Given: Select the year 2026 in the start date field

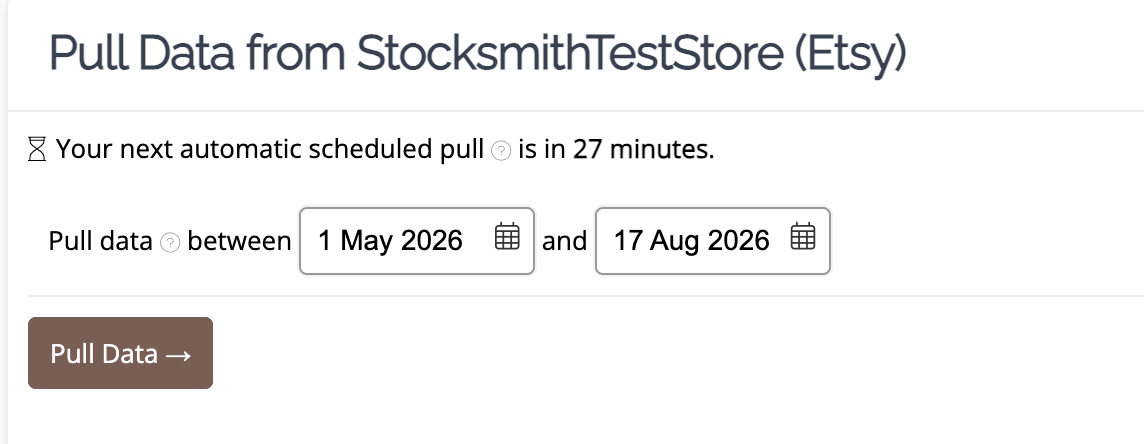Looking at the screenshot, I should [432, 241].
